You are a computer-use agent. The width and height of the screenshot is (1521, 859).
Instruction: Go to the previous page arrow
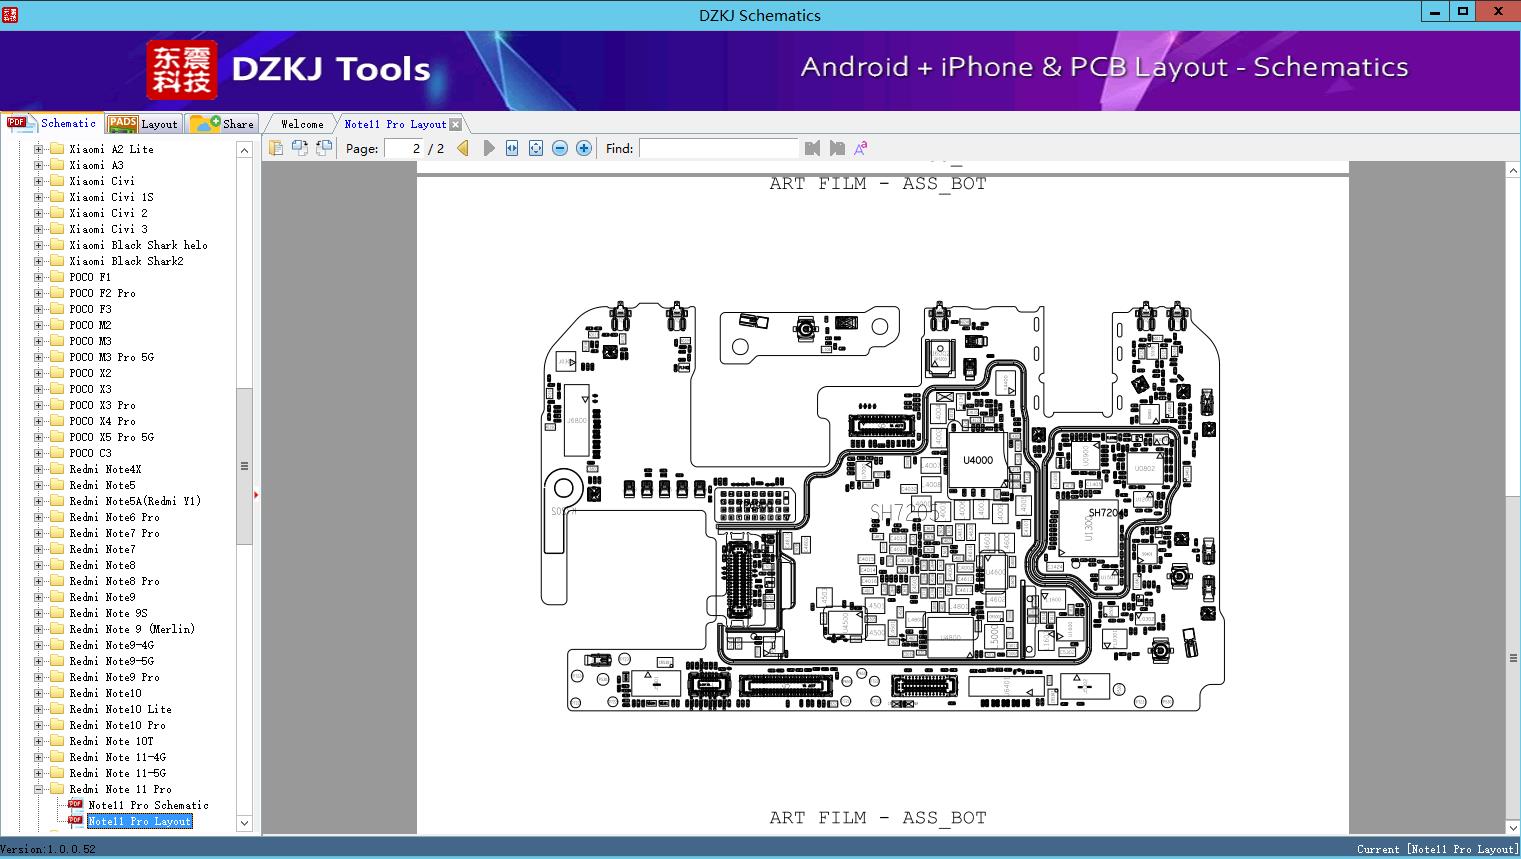click(x=463, y=148)
